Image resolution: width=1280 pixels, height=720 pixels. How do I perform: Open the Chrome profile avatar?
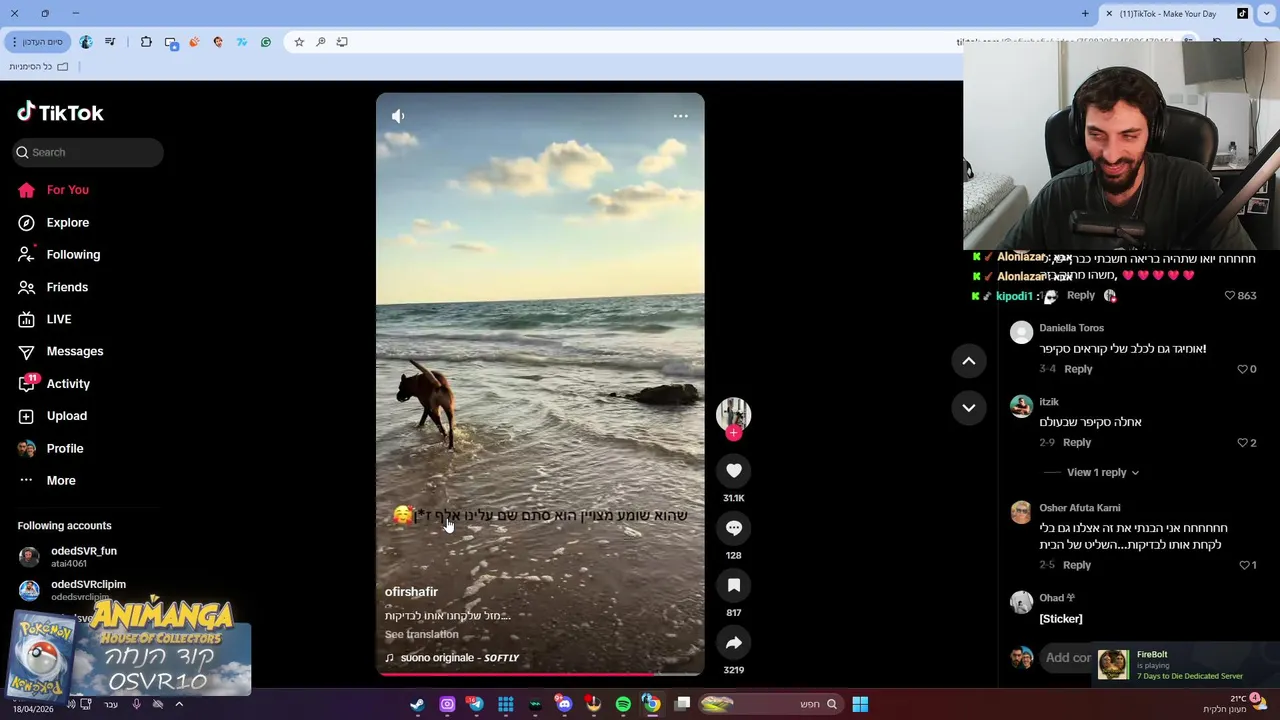point(86,42)
